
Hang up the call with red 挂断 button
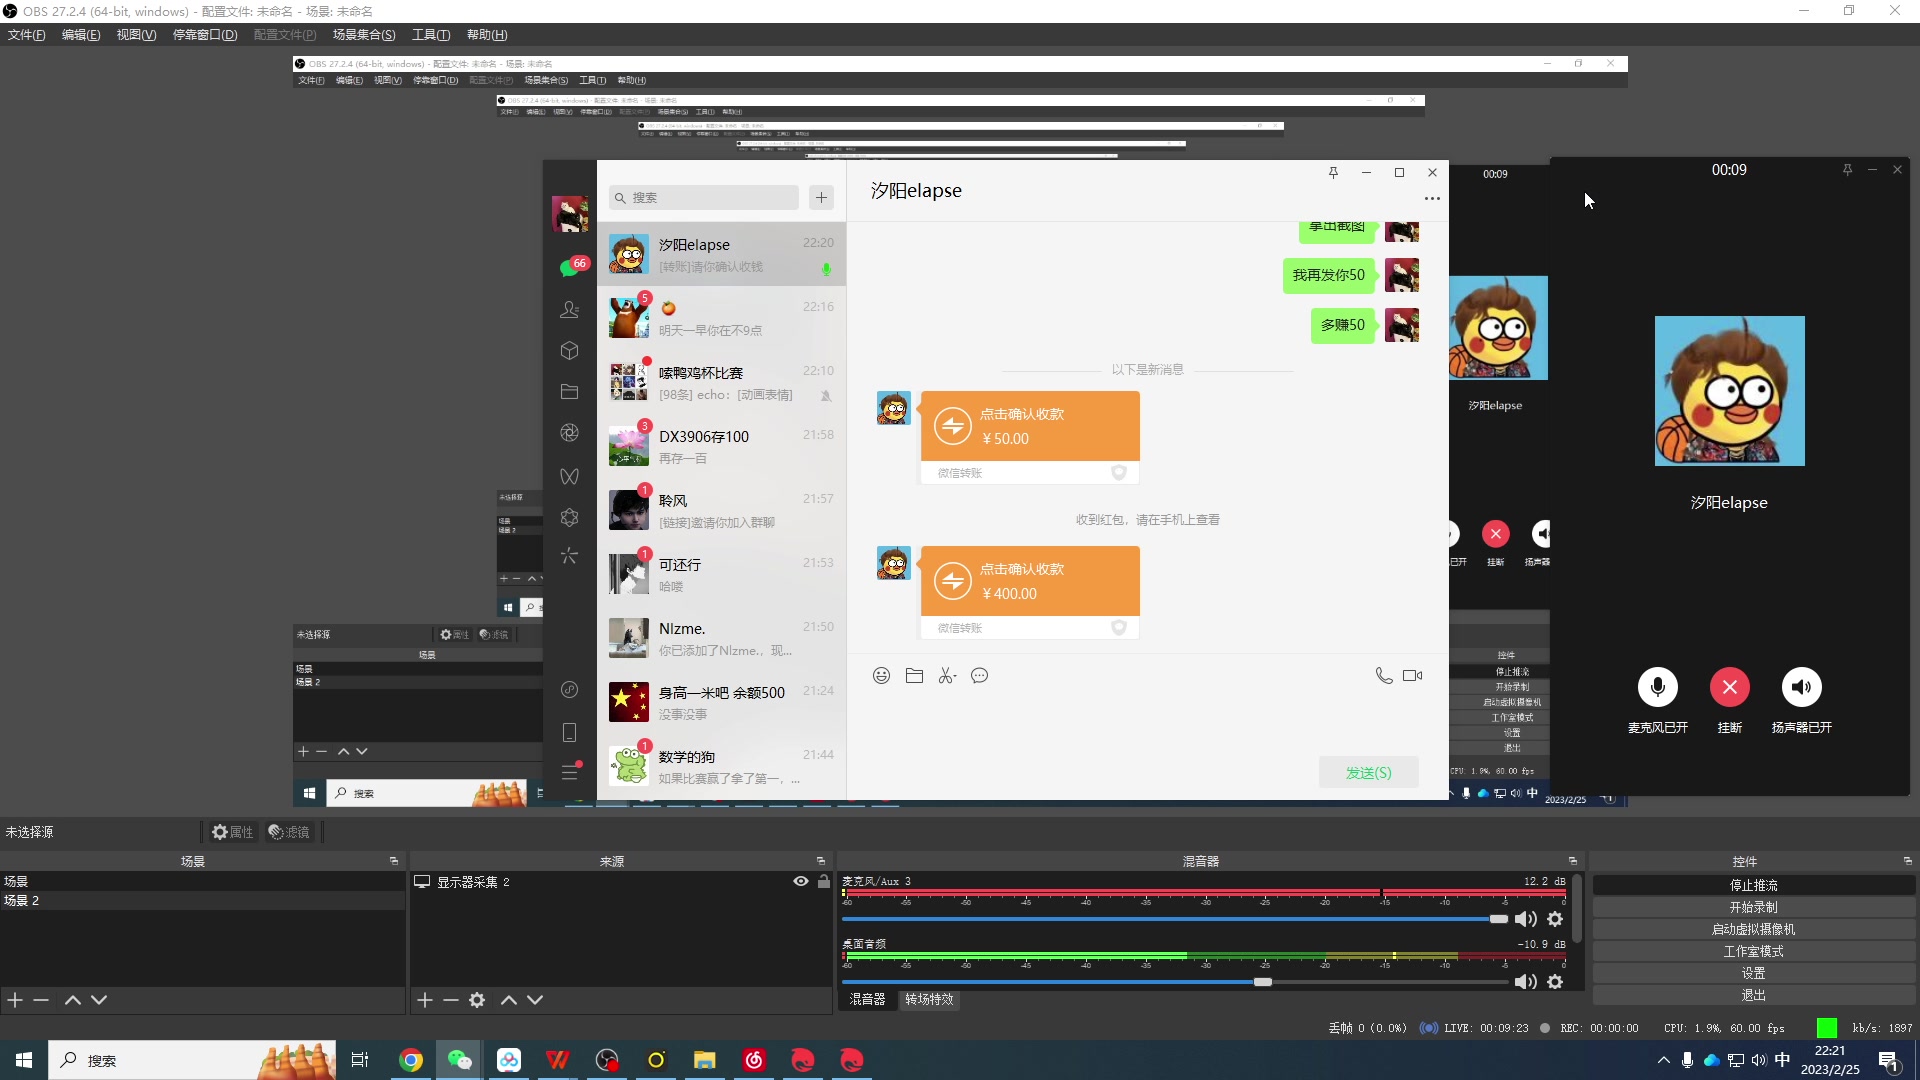click(1729, 687)
